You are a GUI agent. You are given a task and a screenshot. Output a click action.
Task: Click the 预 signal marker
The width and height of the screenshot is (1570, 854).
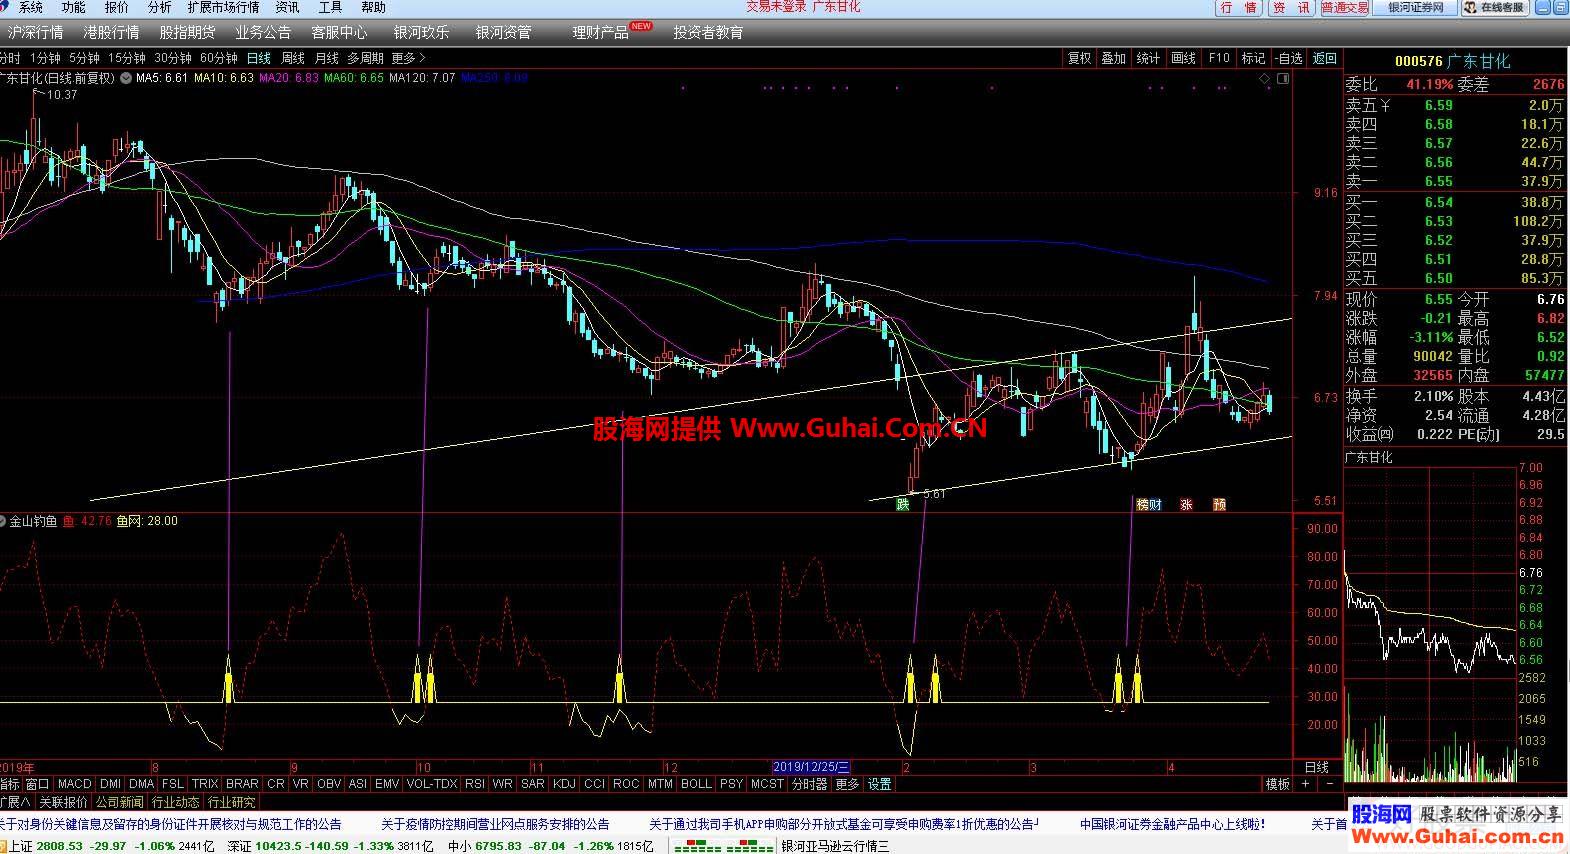1219,505
